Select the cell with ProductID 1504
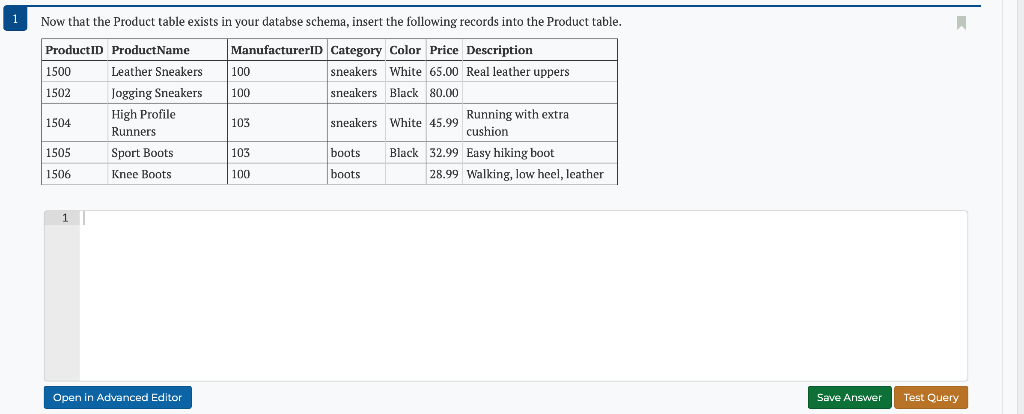 pos(74,123)
